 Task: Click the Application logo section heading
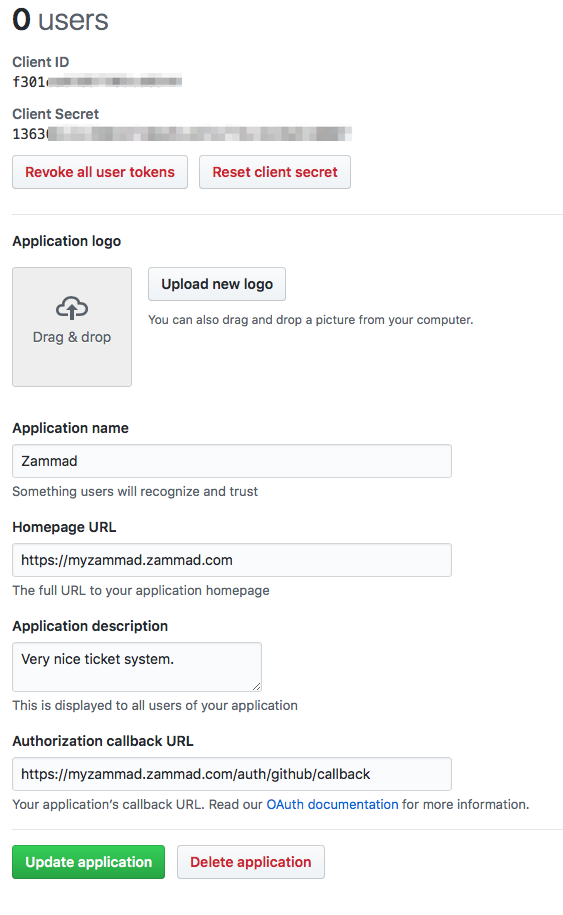[67, 241]
